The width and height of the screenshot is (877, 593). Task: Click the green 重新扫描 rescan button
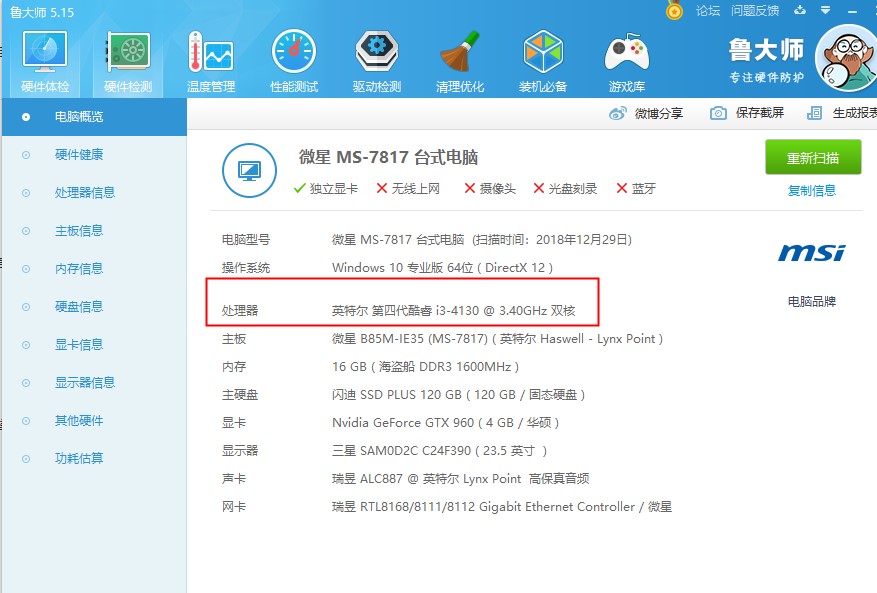(813, 158)
